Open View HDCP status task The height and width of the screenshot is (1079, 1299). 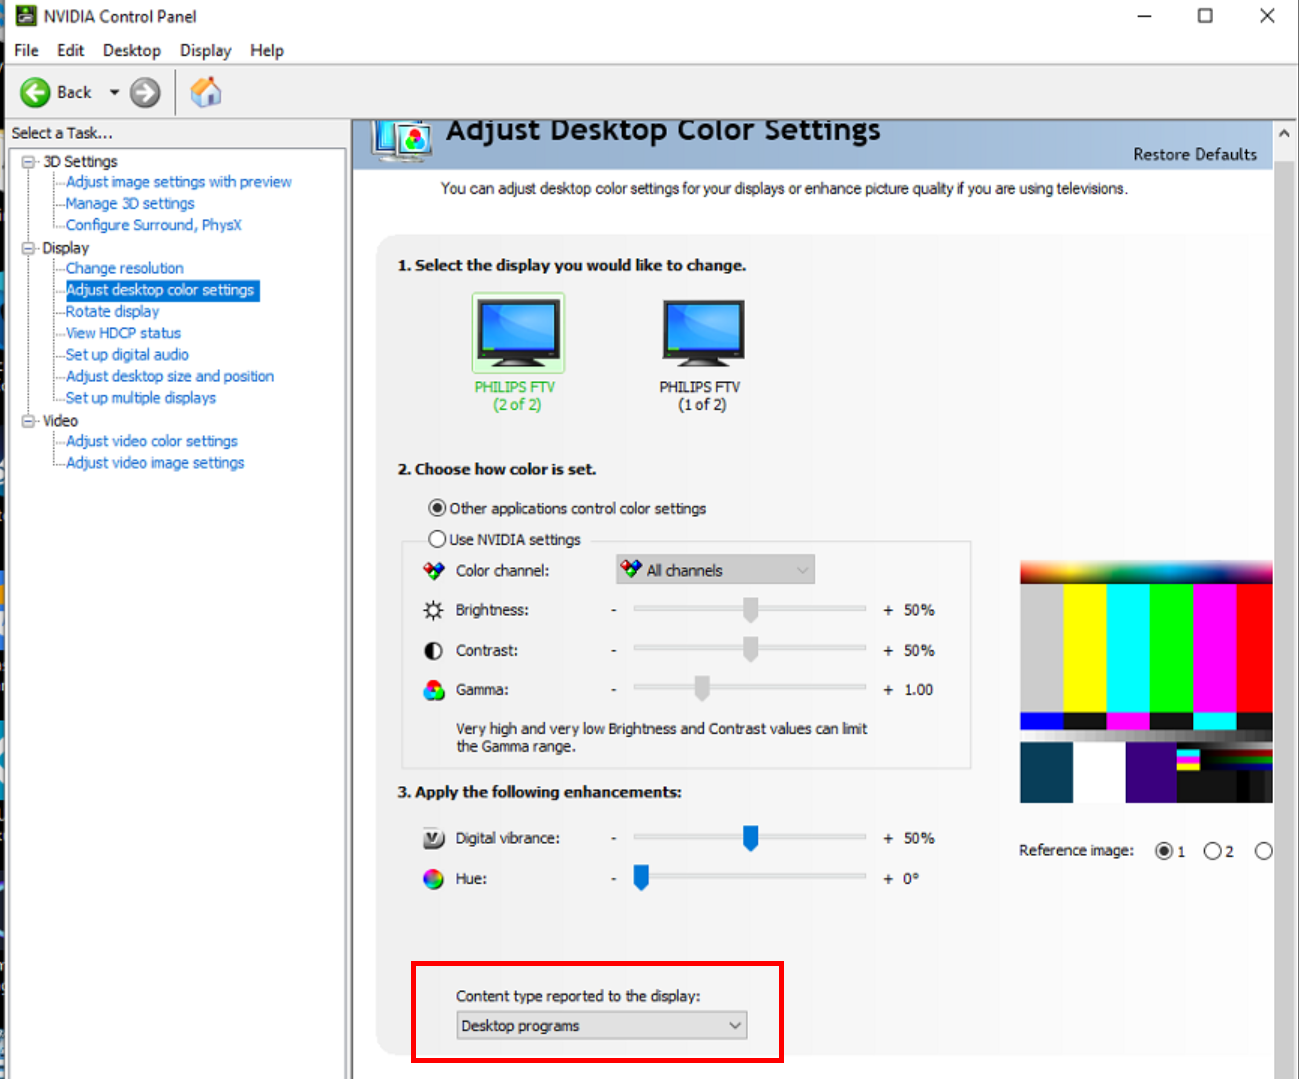[x=124, y=333]
